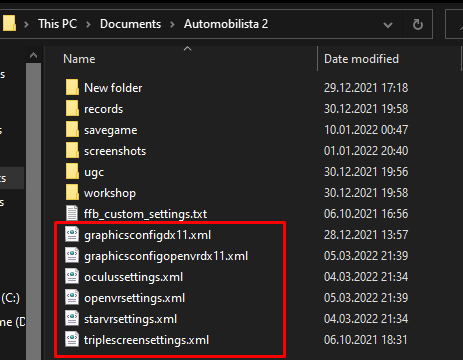The image size is (463, 360).
Task: Click the folder icon in the address bar
Action: point(9,24)
